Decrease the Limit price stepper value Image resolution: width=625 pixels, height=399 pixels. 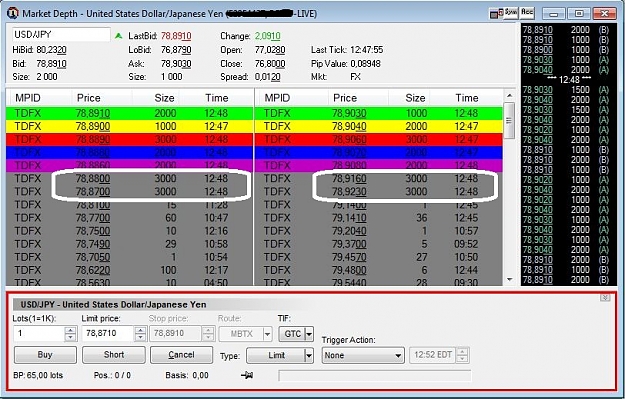140,338
